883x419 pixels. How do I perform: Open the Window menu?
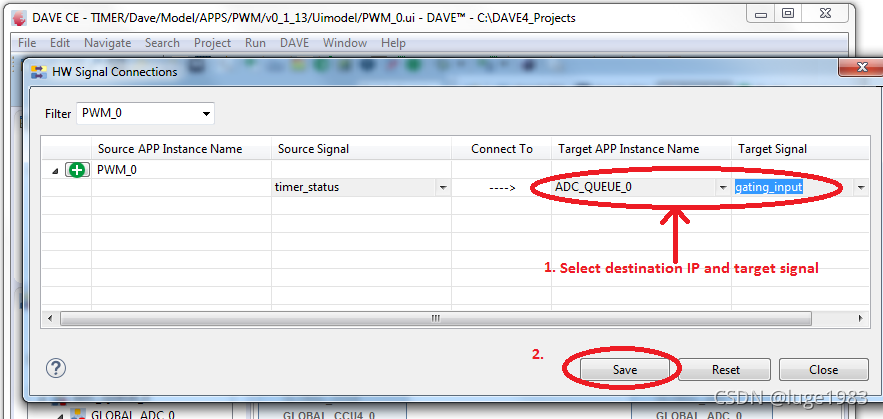click(345, 43)
